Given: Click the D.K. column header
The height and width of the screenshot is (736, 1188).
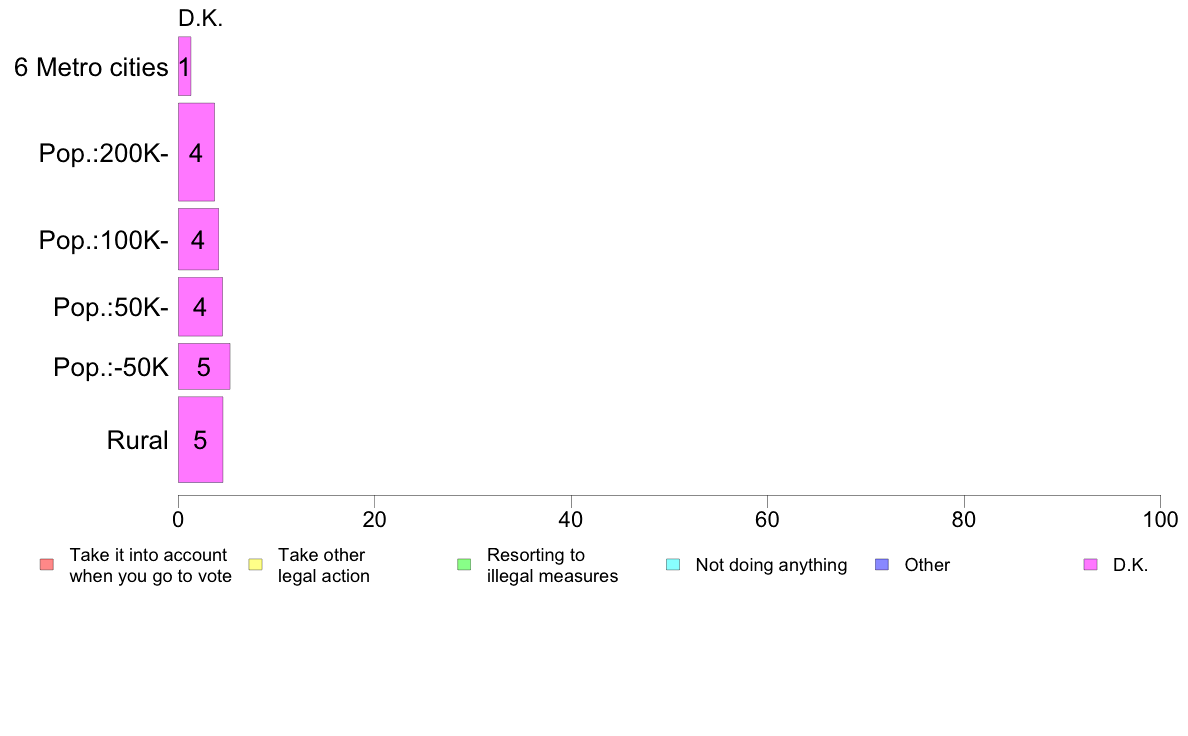Looking at the screenshot, I should point(201,18).
